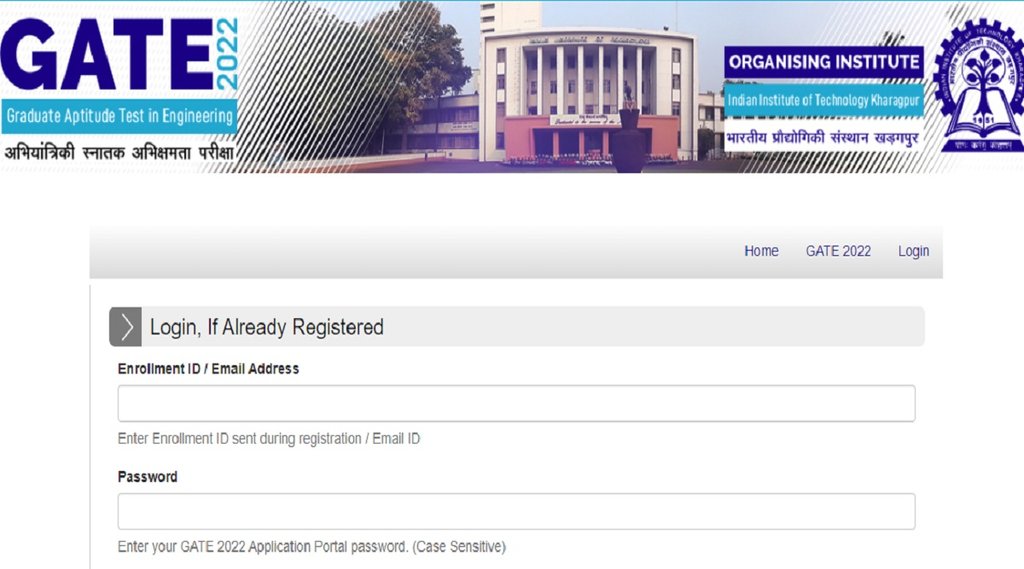Viewport: 1024px width, 569px height.
Task: Click the "Login, If Already Registered" heading
Action: pyautogui.click(x=267, y=327)
